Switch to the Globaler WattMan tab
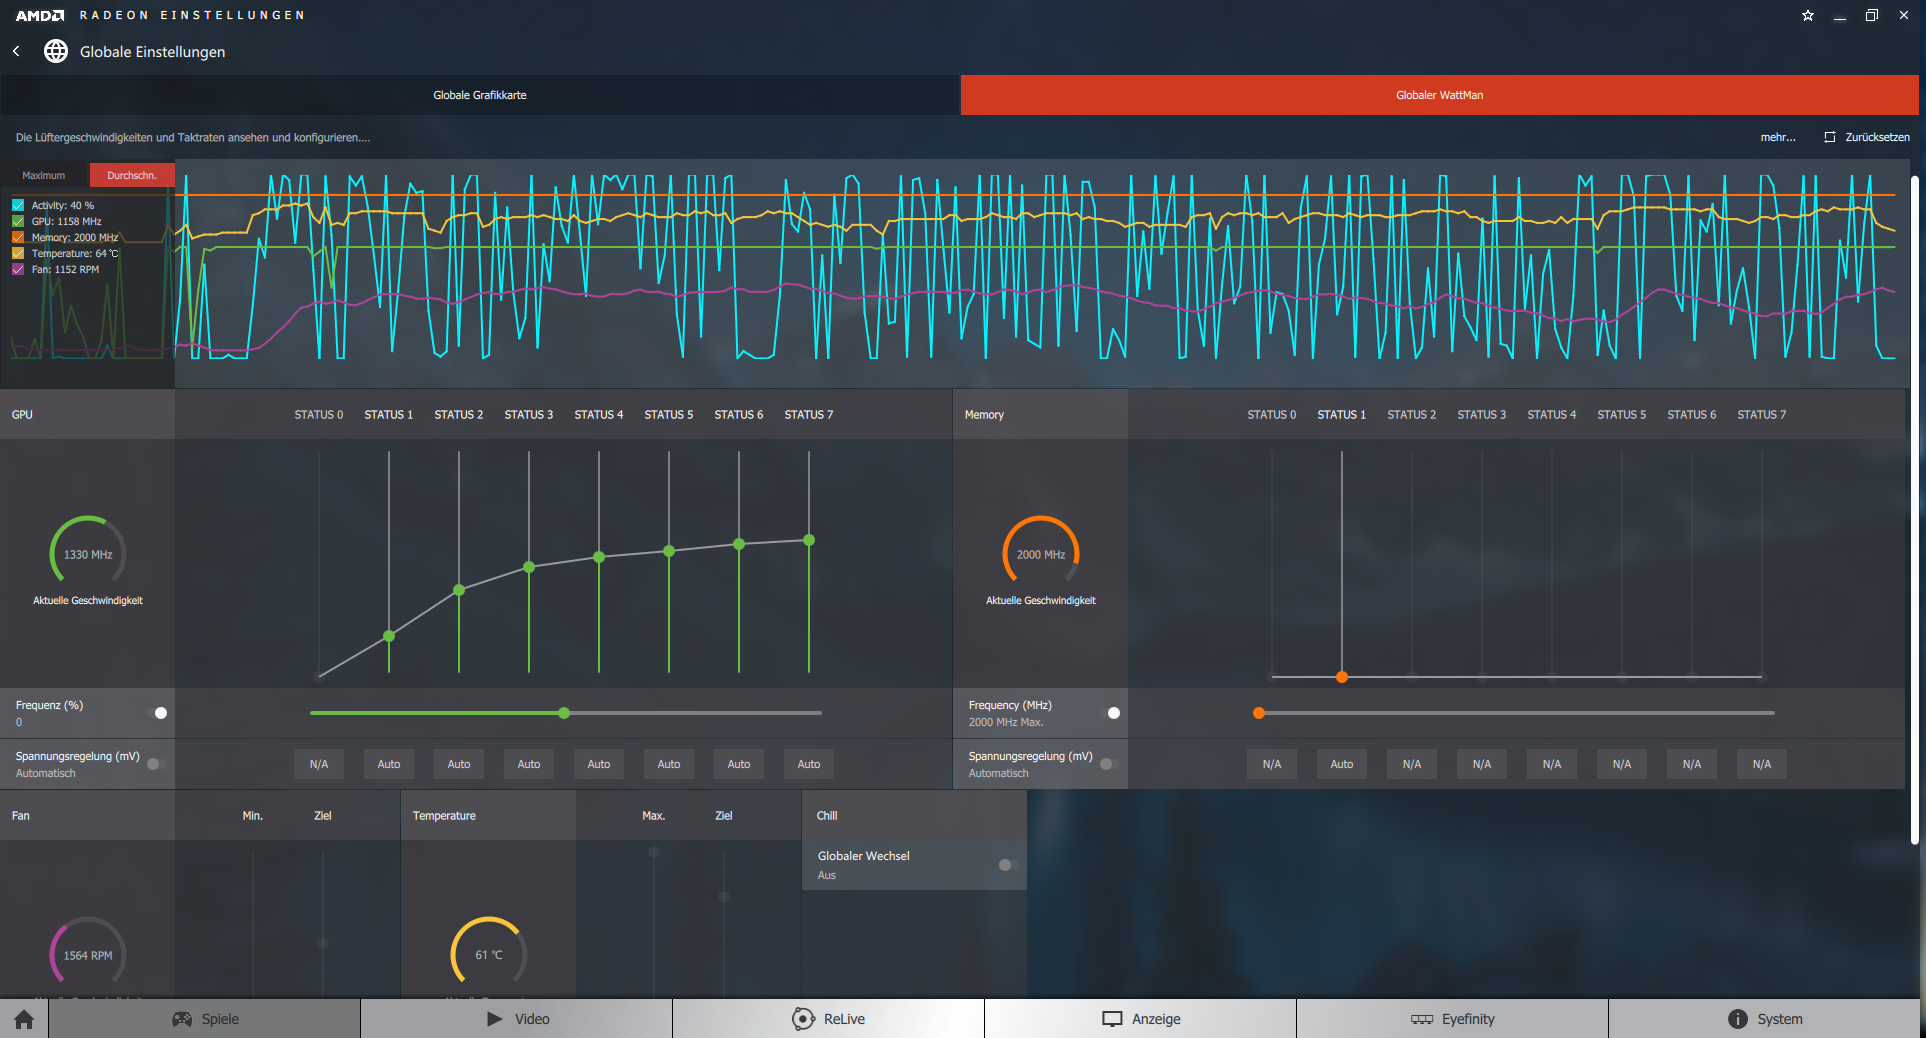This screenshot has width=1926, height=1038. [1440, 95]
